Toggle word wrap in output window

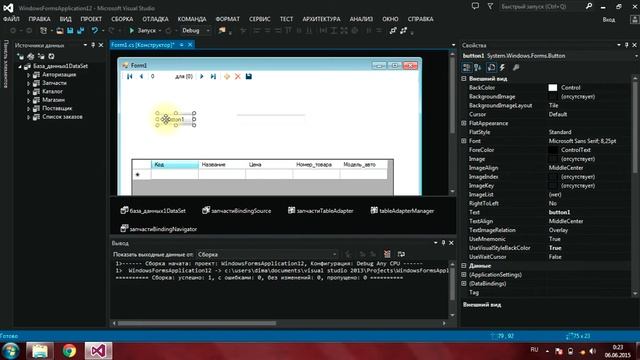[401, 254]
